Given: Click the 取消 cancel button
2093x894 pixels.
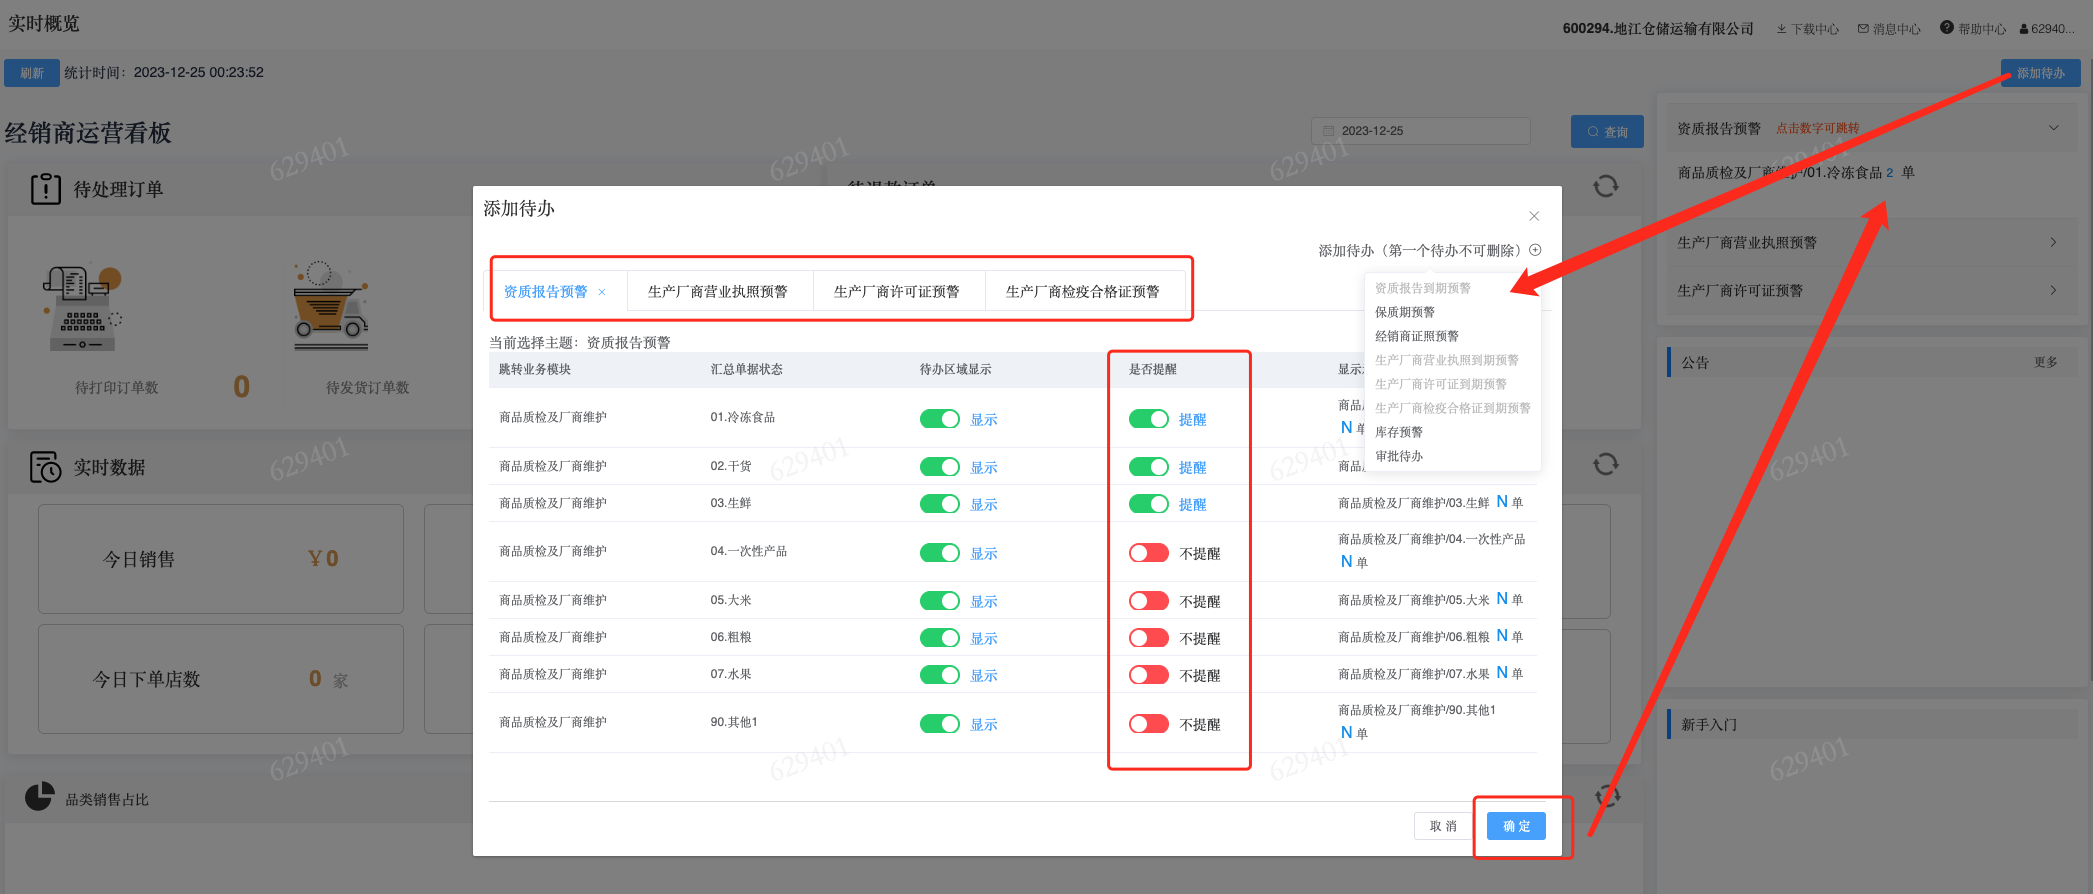Looking at the screenshot, I should [1442, 826].
